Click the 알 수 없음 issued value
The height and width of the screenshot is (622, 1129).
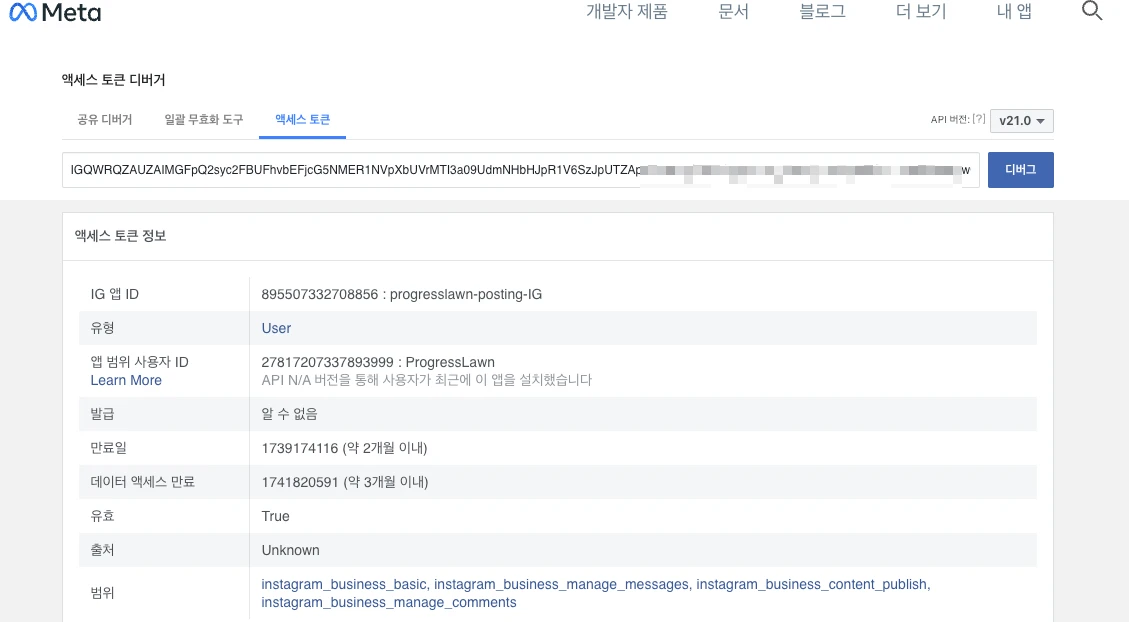point(289,414)
